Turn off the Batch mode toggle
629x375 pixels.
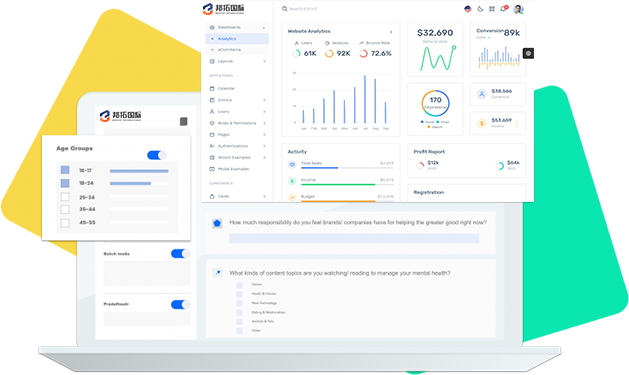click(181, 253)
